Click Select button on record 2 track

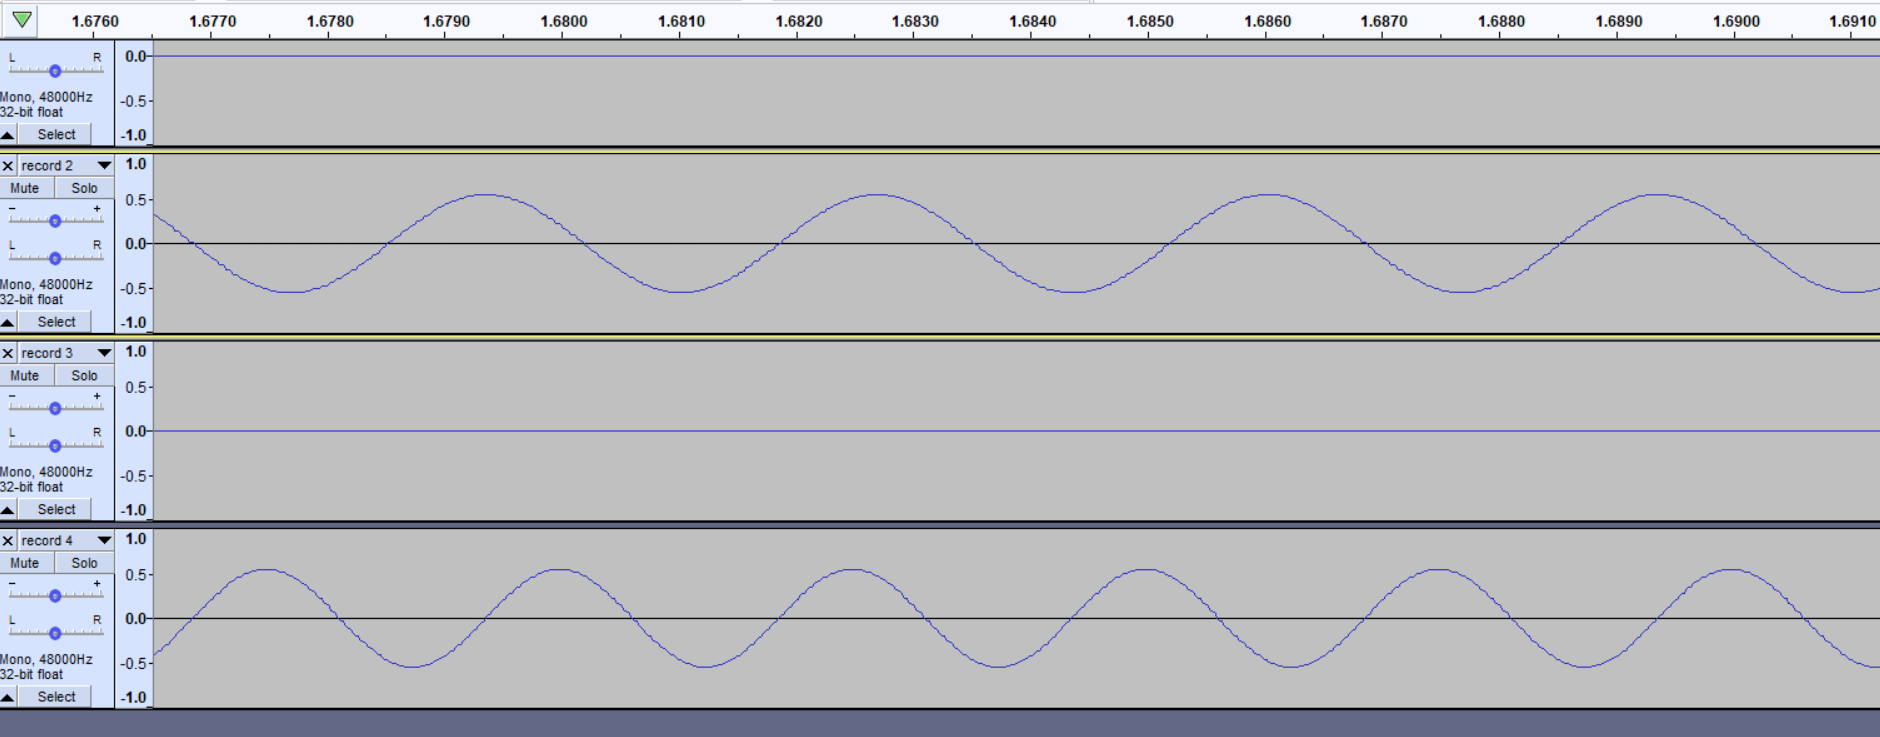[x=56, y=322]
